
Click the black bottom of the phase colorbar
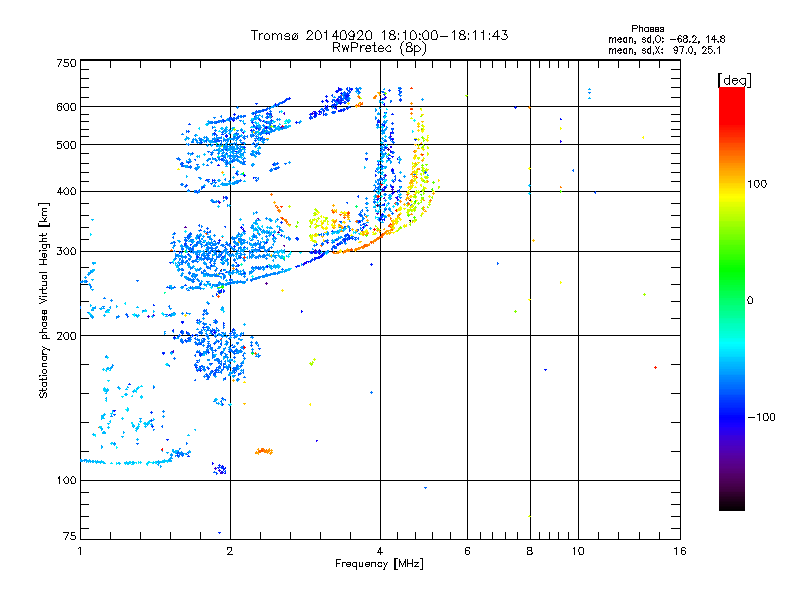click(732, 503)
